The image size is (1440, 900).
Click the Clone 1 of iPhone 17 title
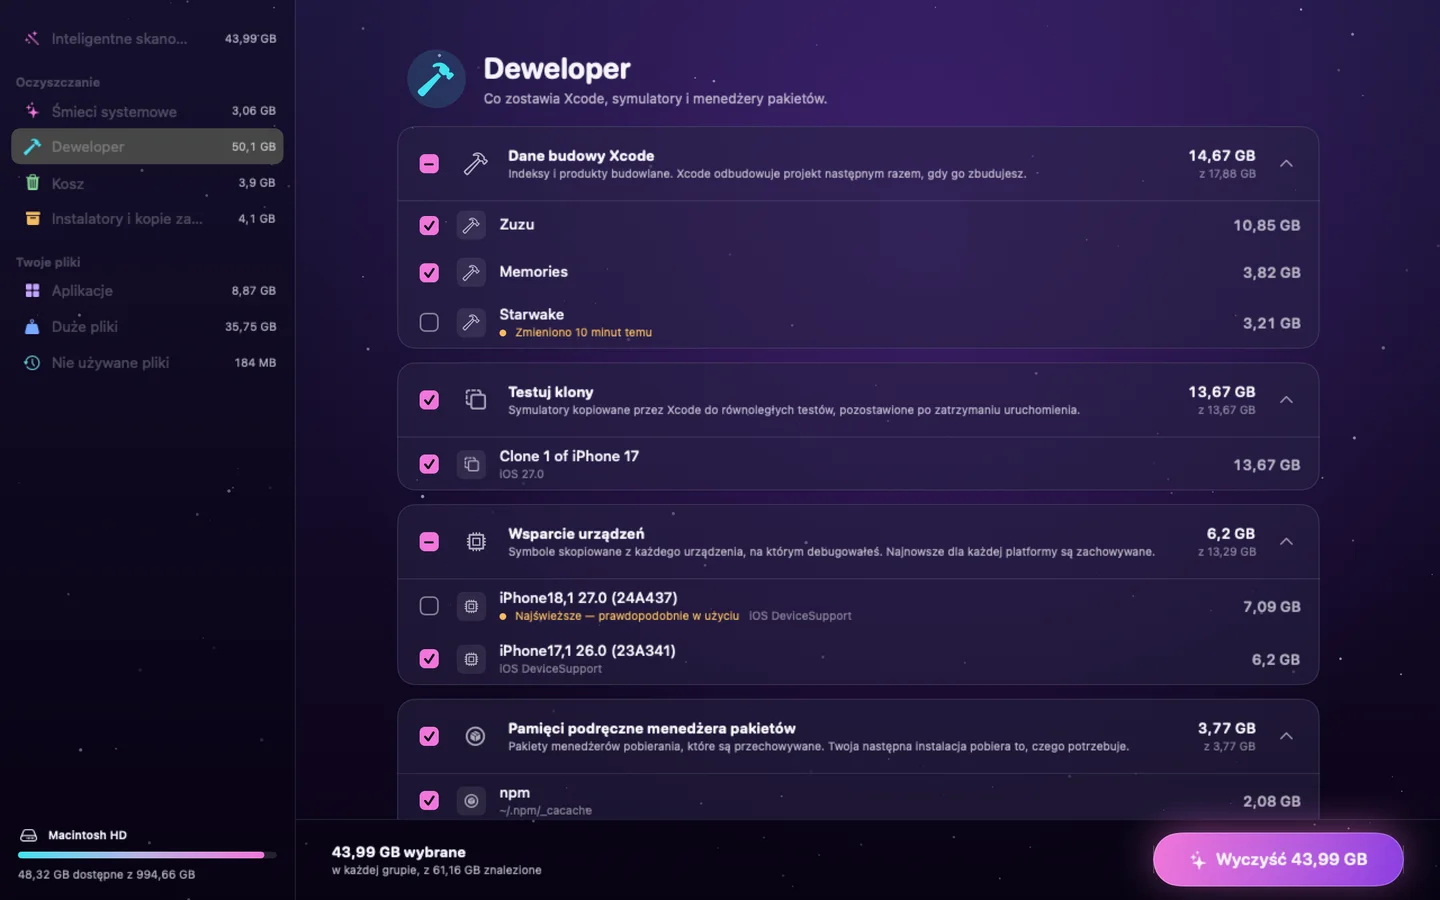pyautogui.click(x=569, y=456)
